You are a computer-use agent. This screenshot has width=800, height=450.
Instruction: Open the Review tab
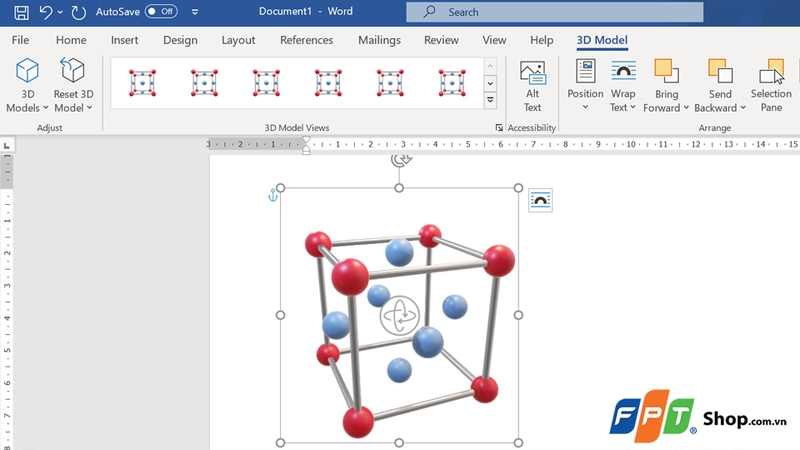tap(441, 40)
